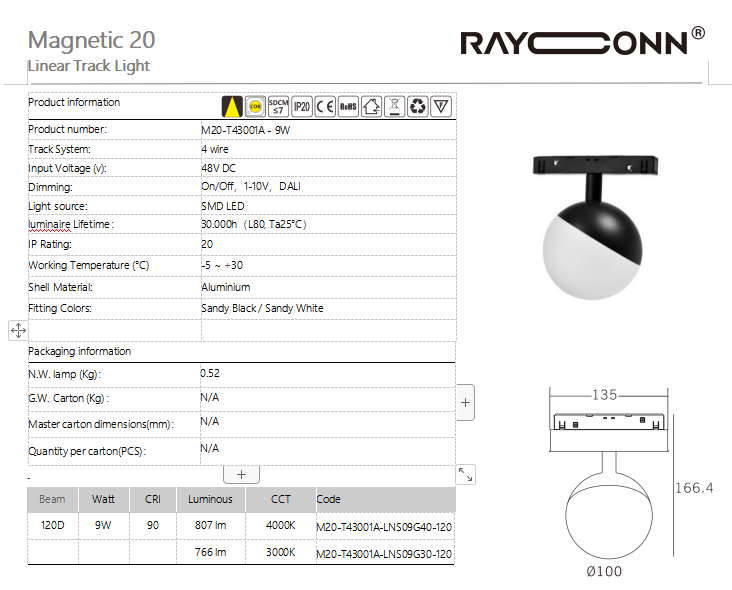Click the product number 'M20-T43001A - 9W'
Image resolution: width=732 pixels, height=590 pixels.
tap(246, 130)
